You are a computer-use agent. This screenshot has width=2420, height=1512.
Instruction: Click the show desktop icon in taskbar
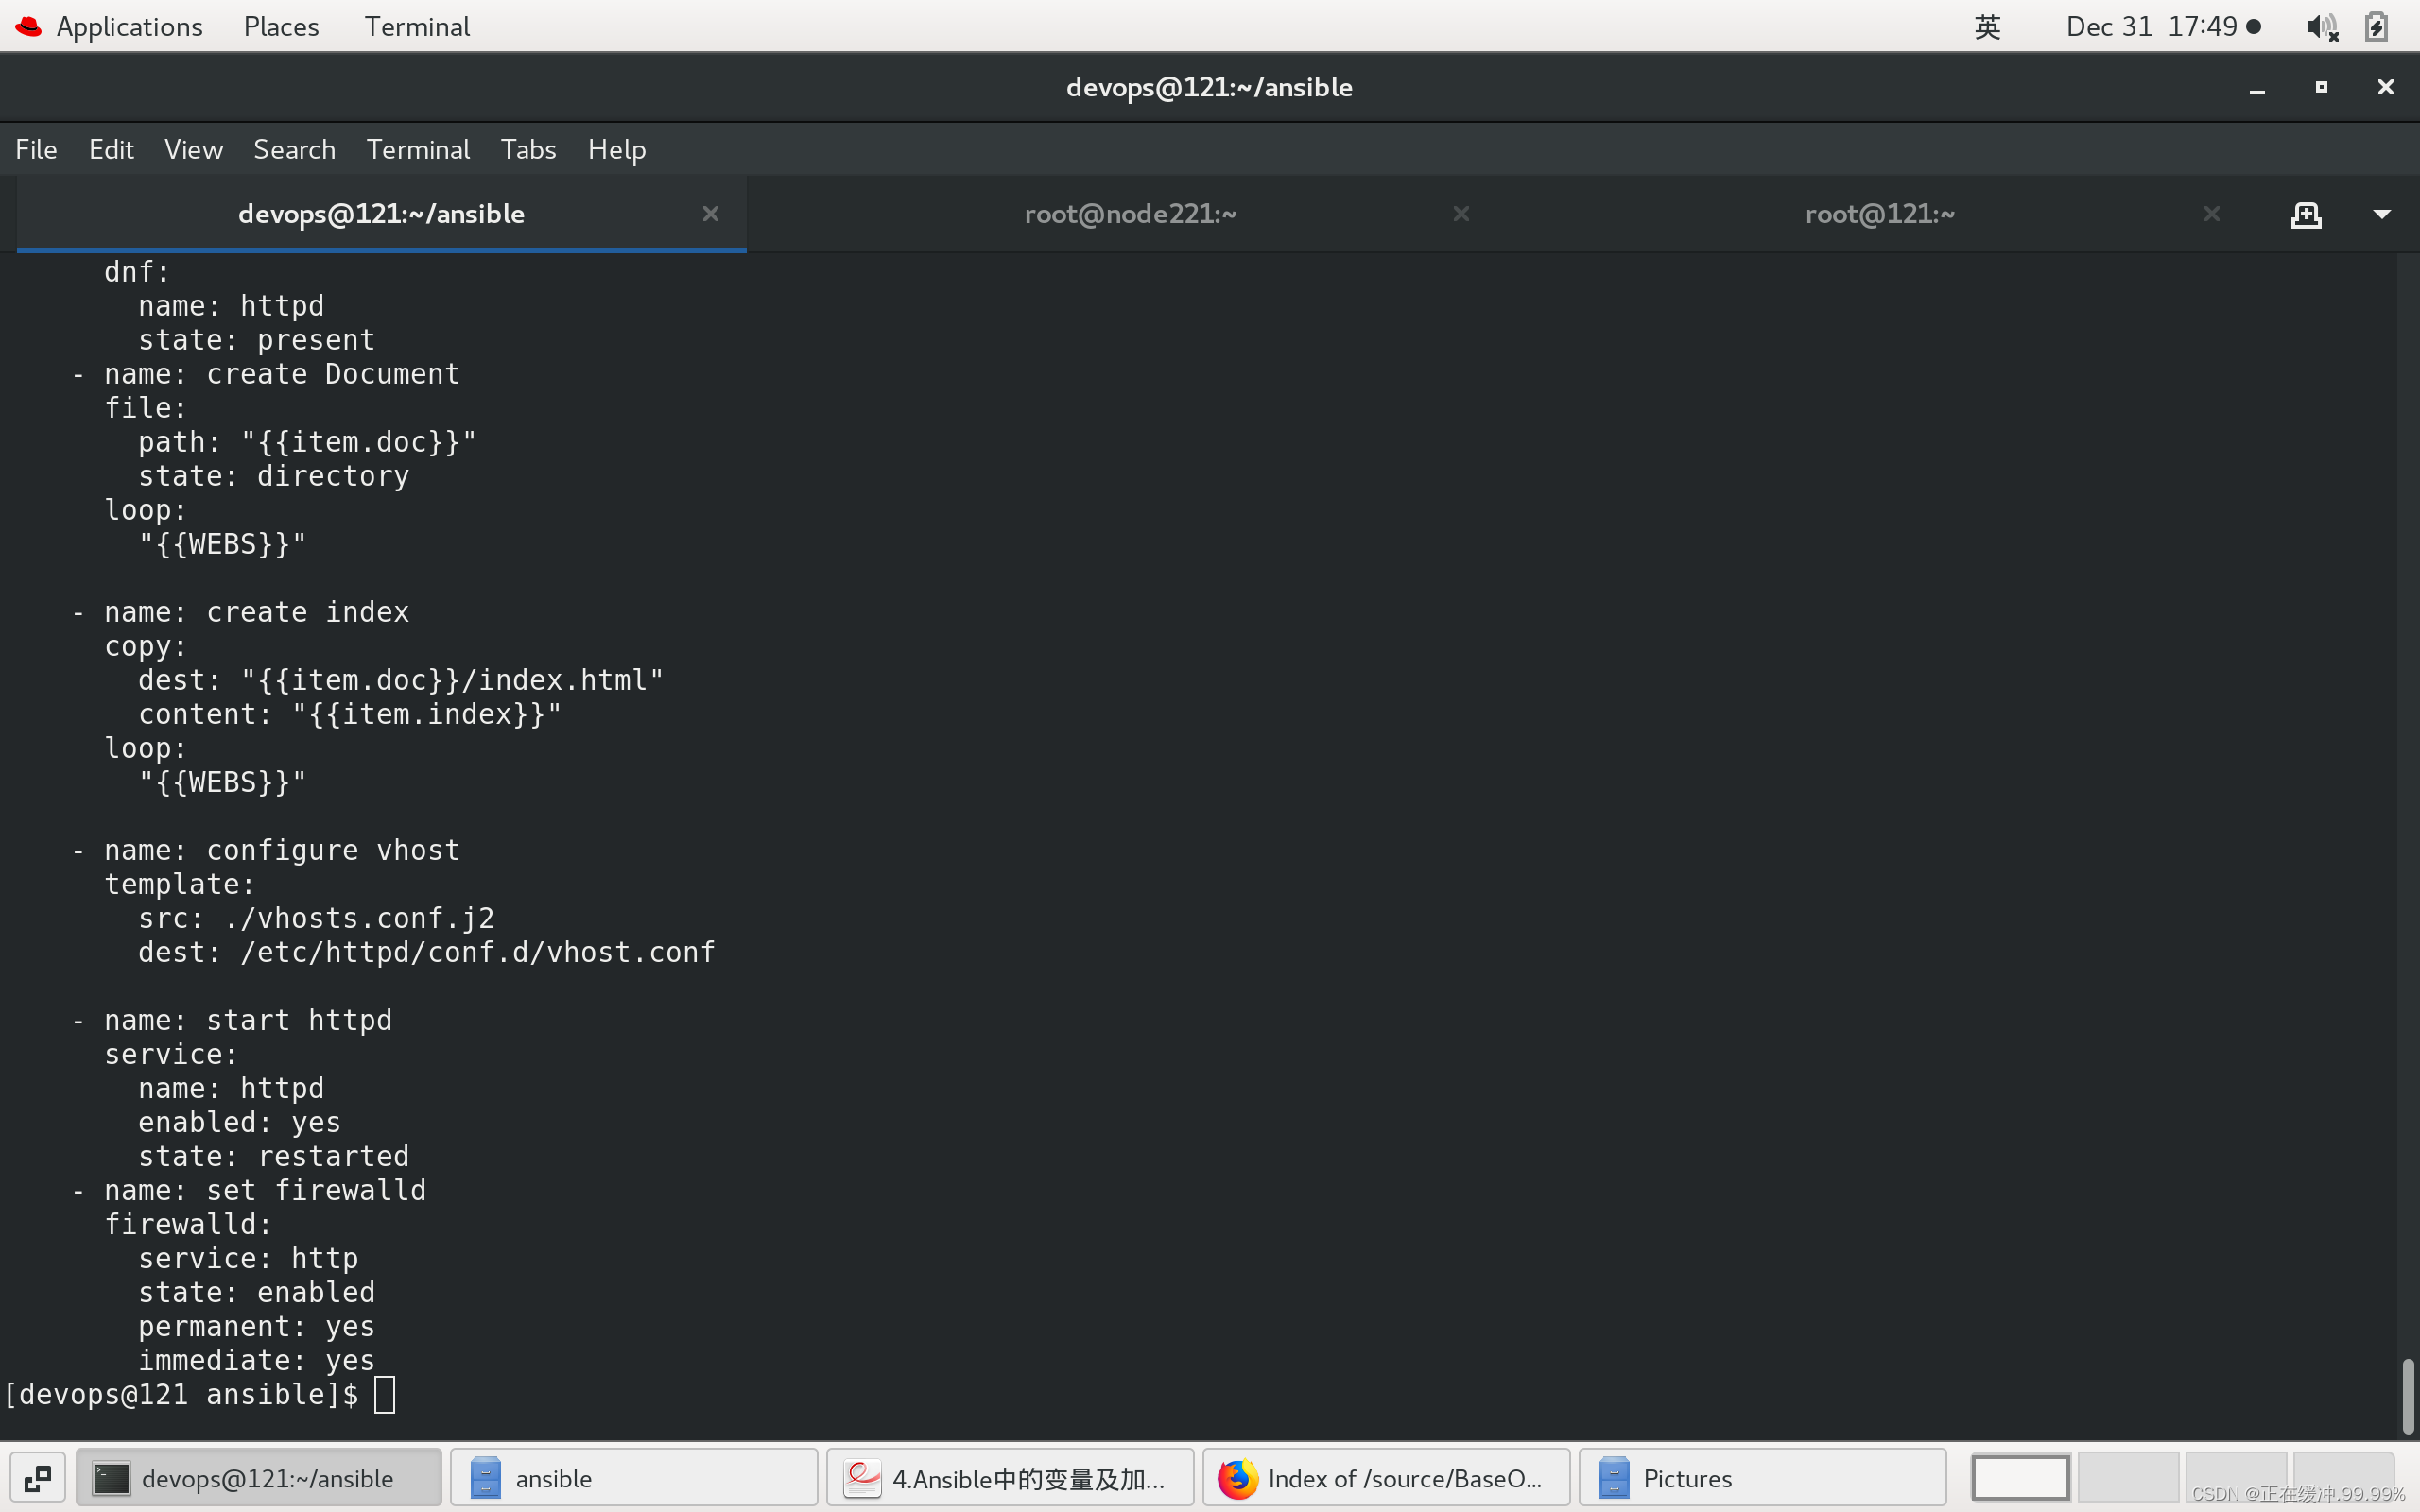pyautogui.click(x=38, y=1478)
